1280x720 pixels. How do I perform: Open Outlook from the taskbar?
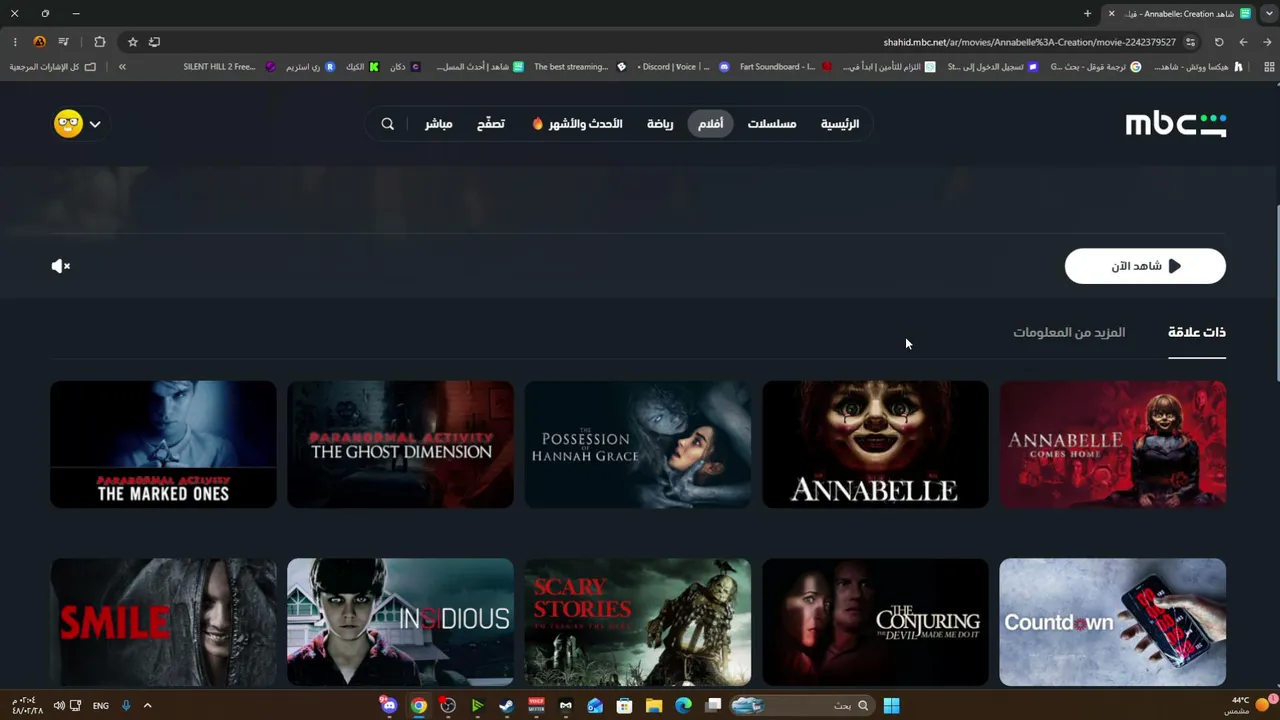pyautogui.click(x=595, y=706)
